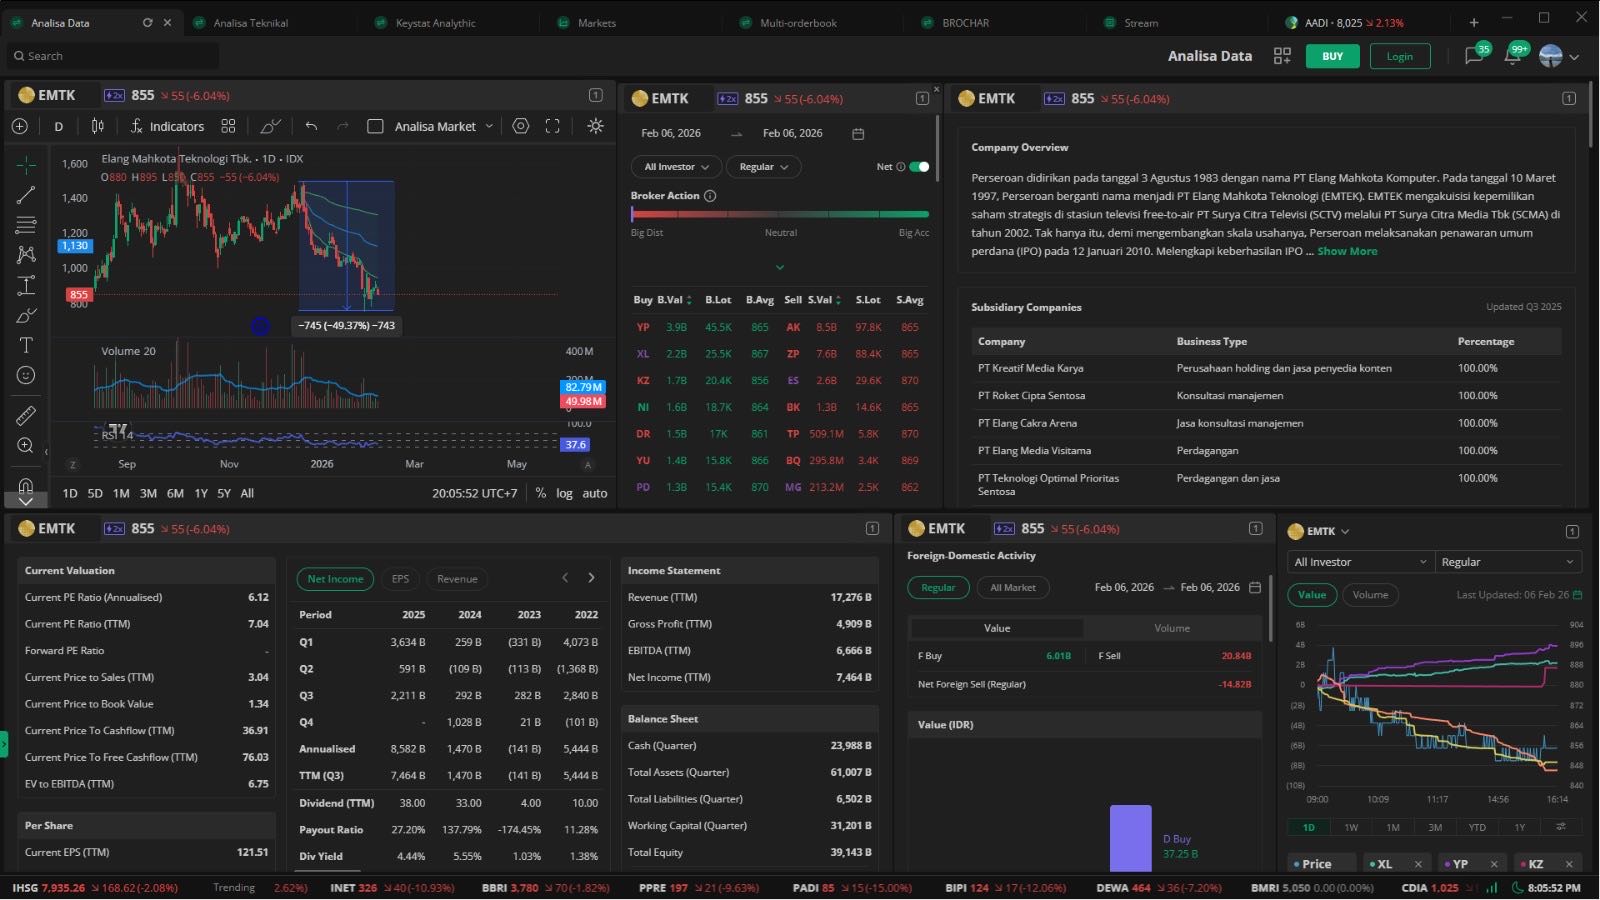Expand the Regular dropdown above the broker flow chart
The height and width of the screenshot is (900, 1600).
(1508, 562)
